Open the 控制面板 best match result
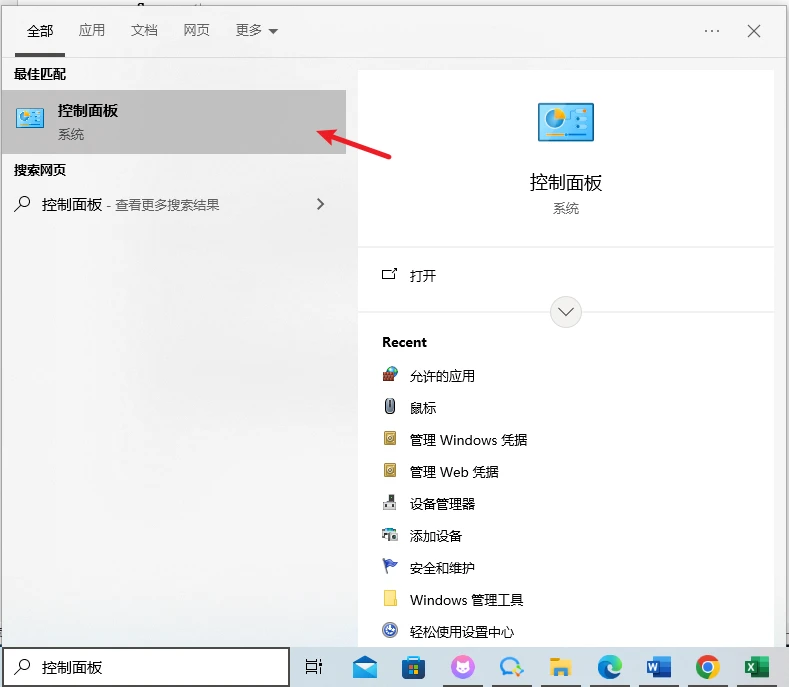The width and height of the screenshot is (789, 687). (174, 122)
